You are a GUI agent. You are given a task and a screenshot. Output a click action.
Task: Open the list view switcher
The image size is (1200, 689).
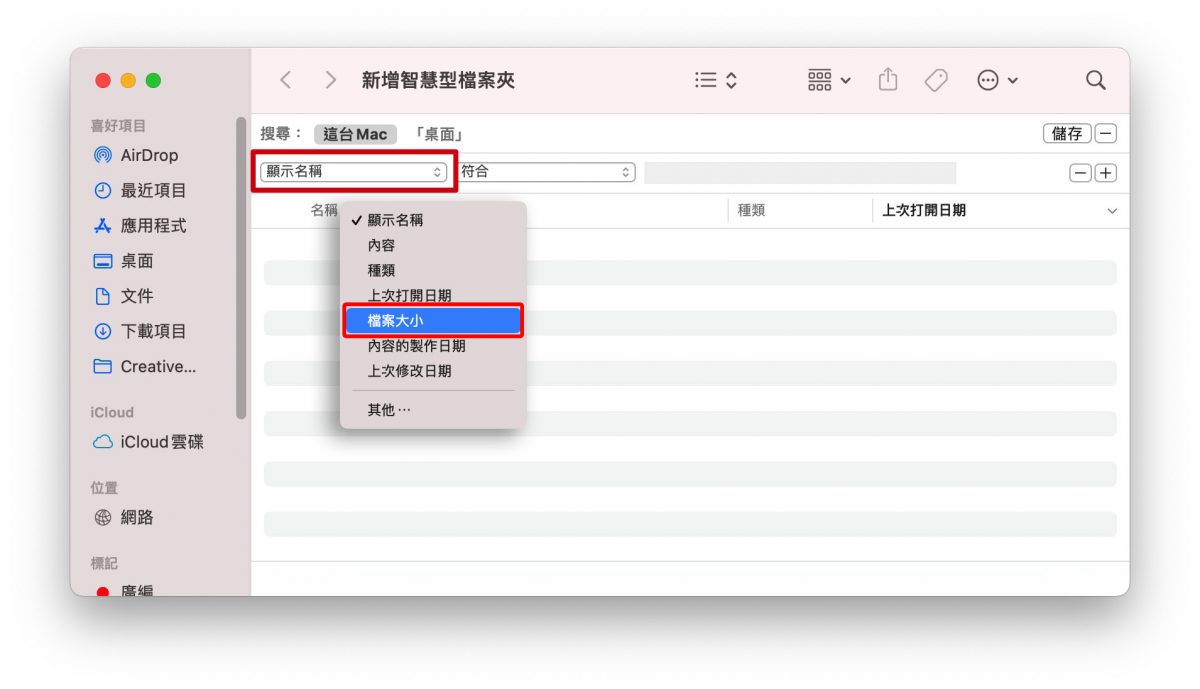716,81
